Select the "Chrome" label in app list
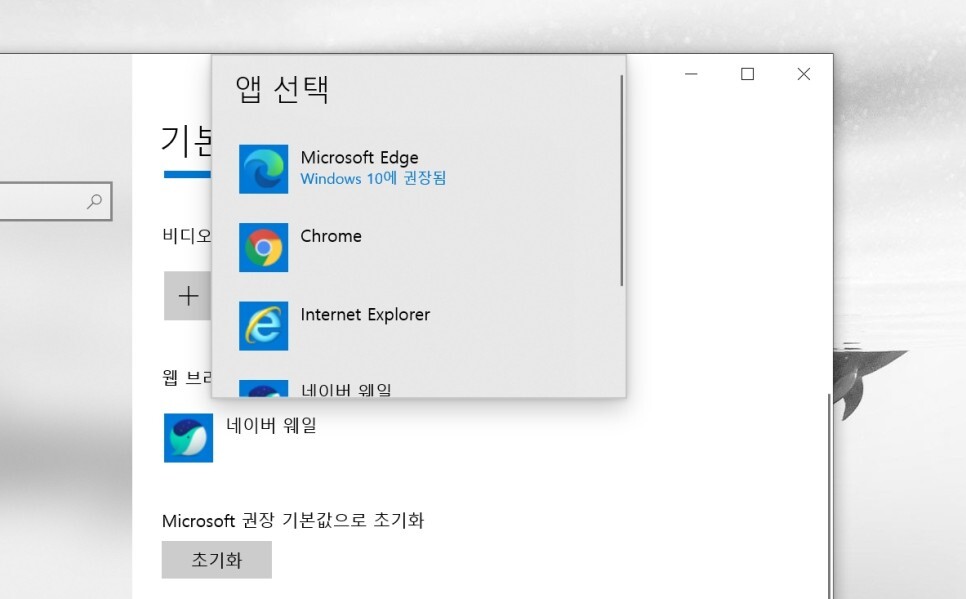 (x=331, y=236)
